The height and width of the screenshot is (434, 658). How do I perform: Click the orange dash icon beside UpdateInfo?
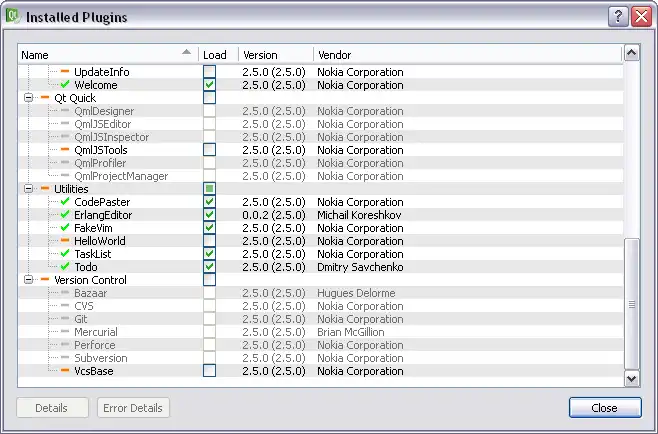point(65,71)
